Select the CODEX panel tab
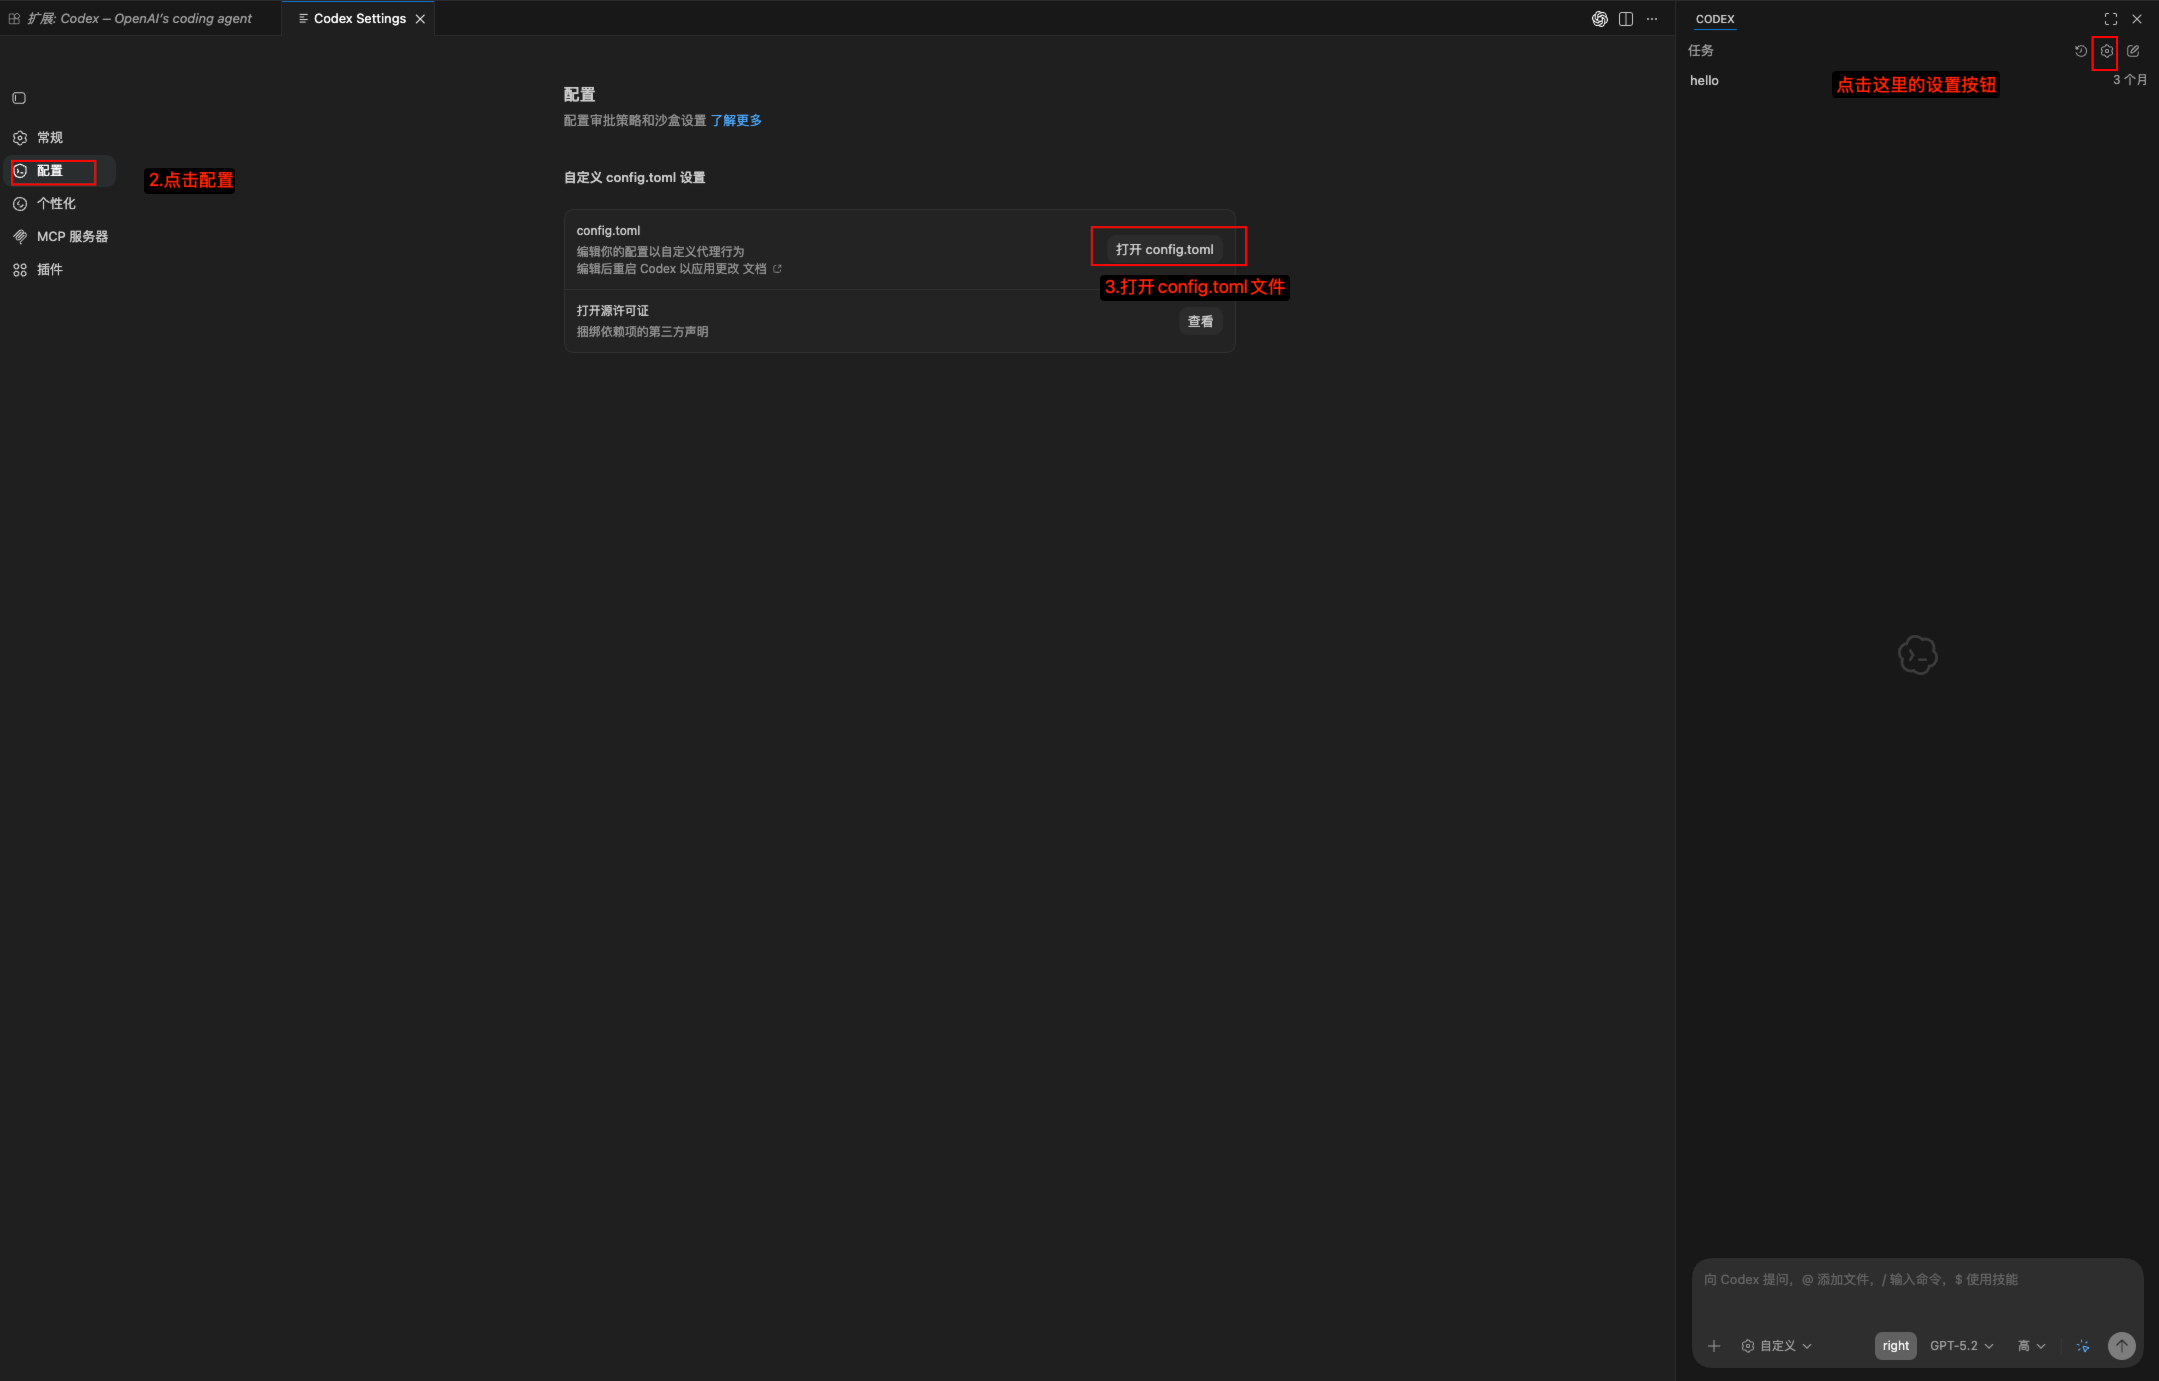Image resolution: width=2159 pixels, height=1381 pixels. (x=1715, y=19)
